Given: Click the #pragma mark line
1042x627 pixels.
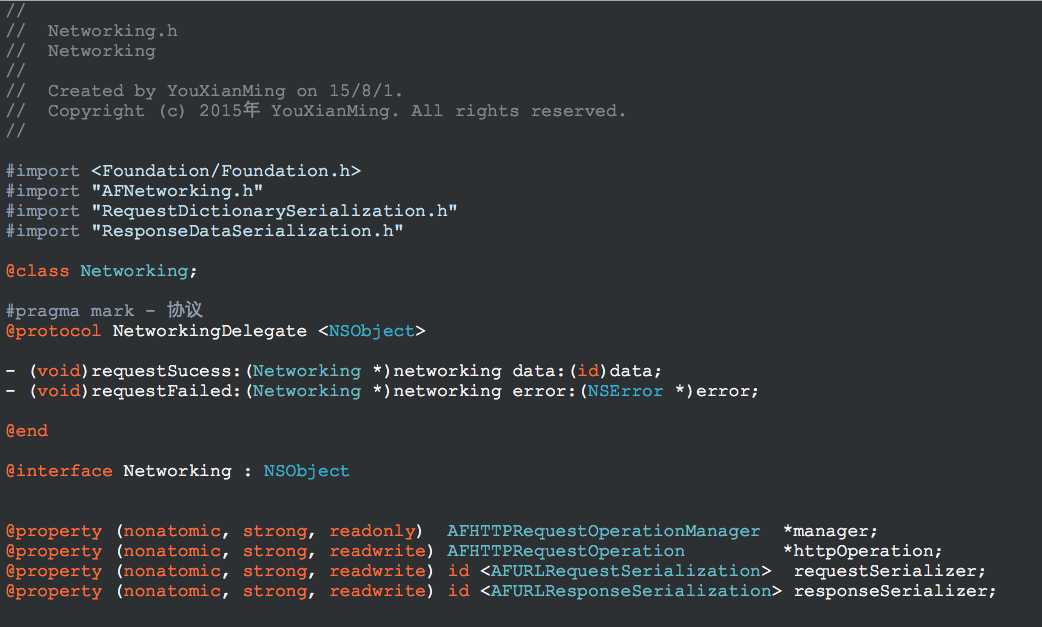Looking at the screenshot, I should 104,311.
